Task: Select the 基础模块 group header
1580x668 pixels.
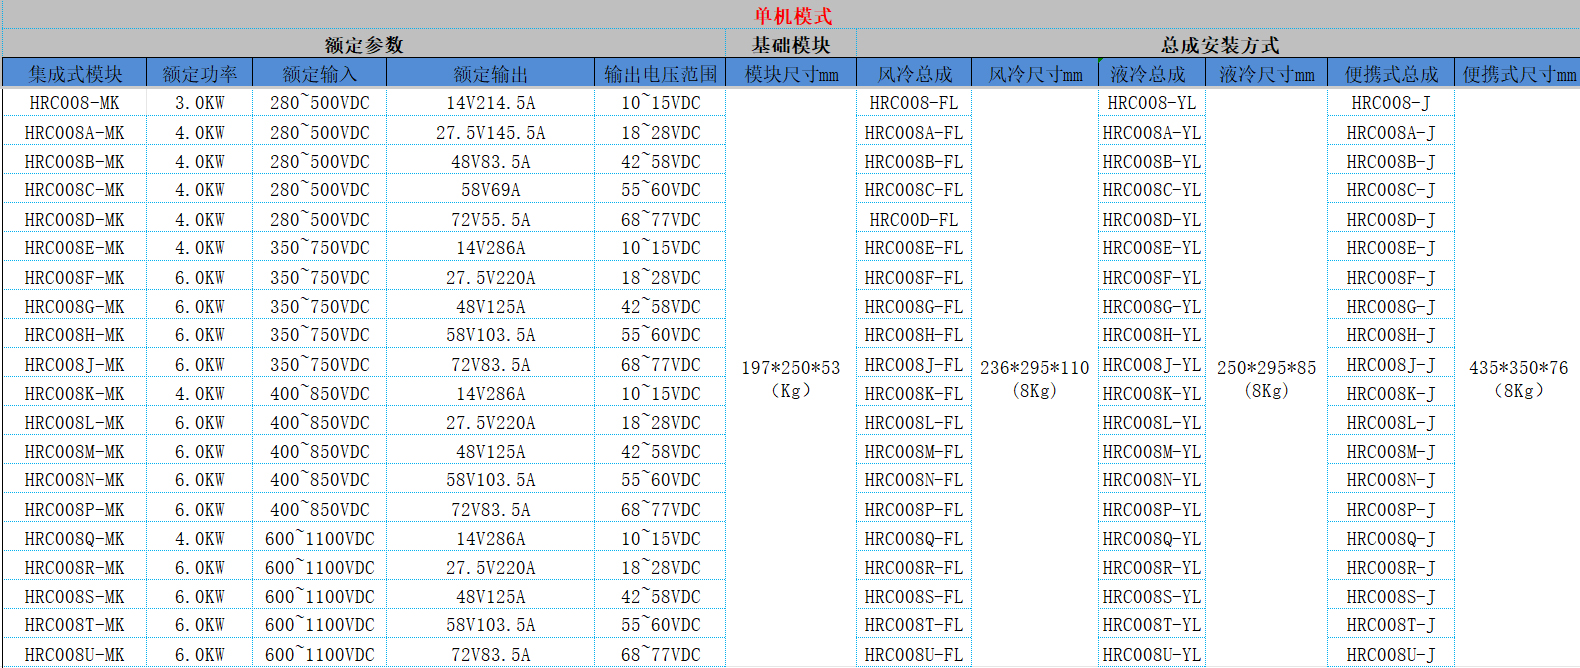Action: tap(791, 45)
